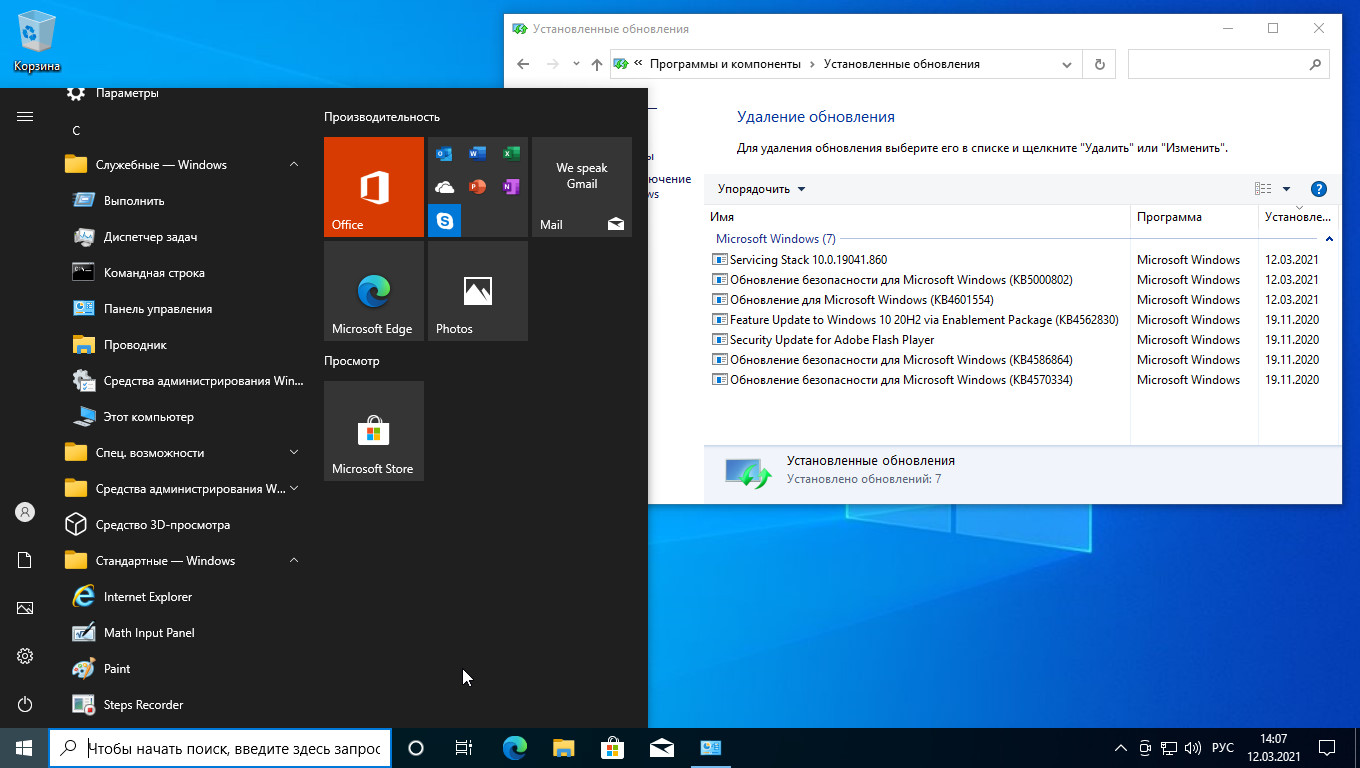Open the Photos tile
Screen dimensions: 1360x768
(x=477, y=291)
